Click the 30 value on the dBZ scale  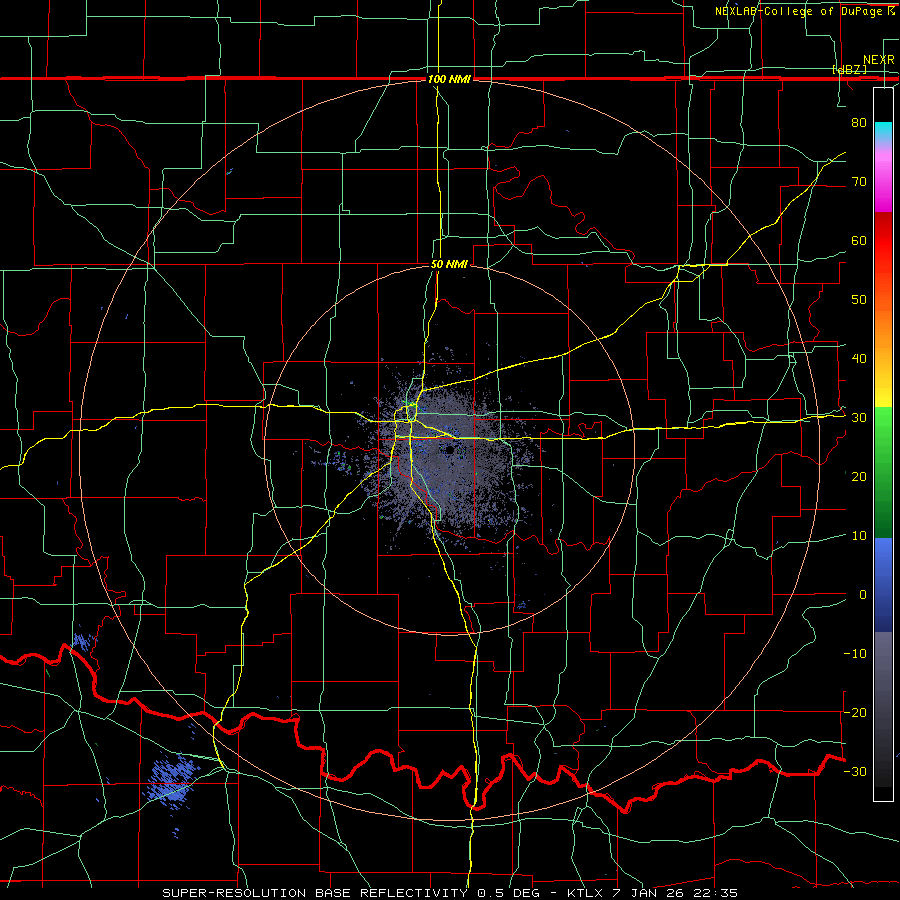point(859,418)
